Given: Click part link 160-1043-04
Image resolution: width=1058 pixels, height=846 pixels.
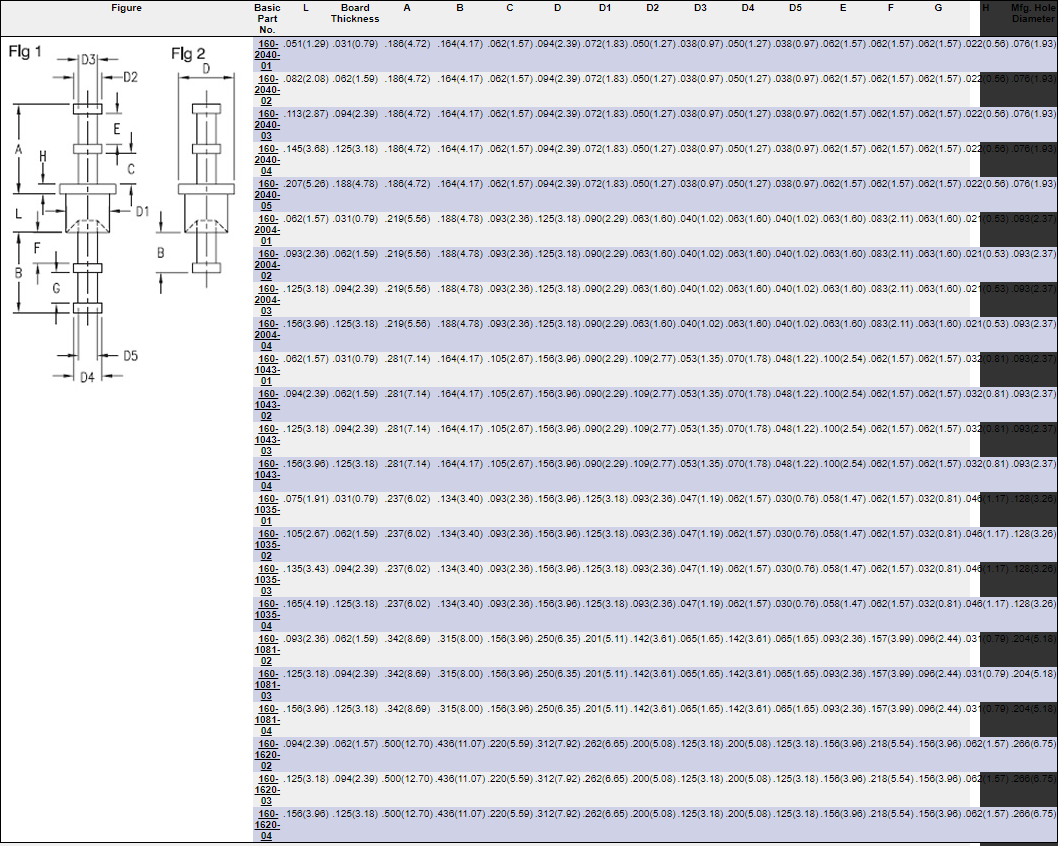Looking at the screenshot, I should pyautogui.click(x=268, y=475).
